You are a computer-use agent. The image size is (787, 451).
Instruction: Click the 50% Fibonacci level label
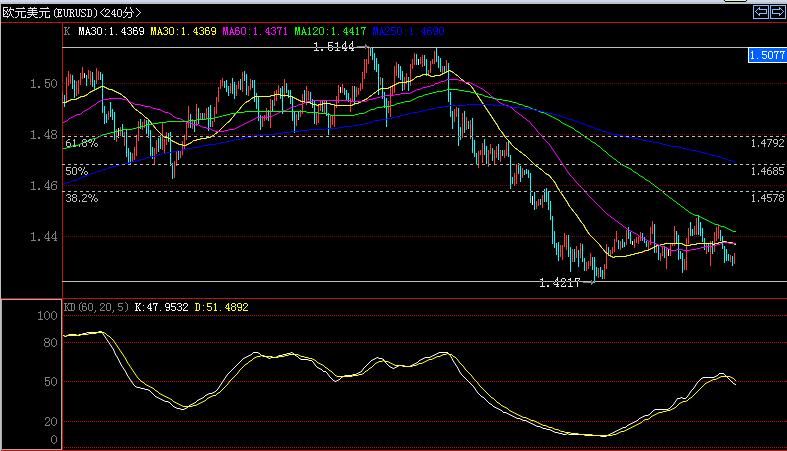click(76, 171)
